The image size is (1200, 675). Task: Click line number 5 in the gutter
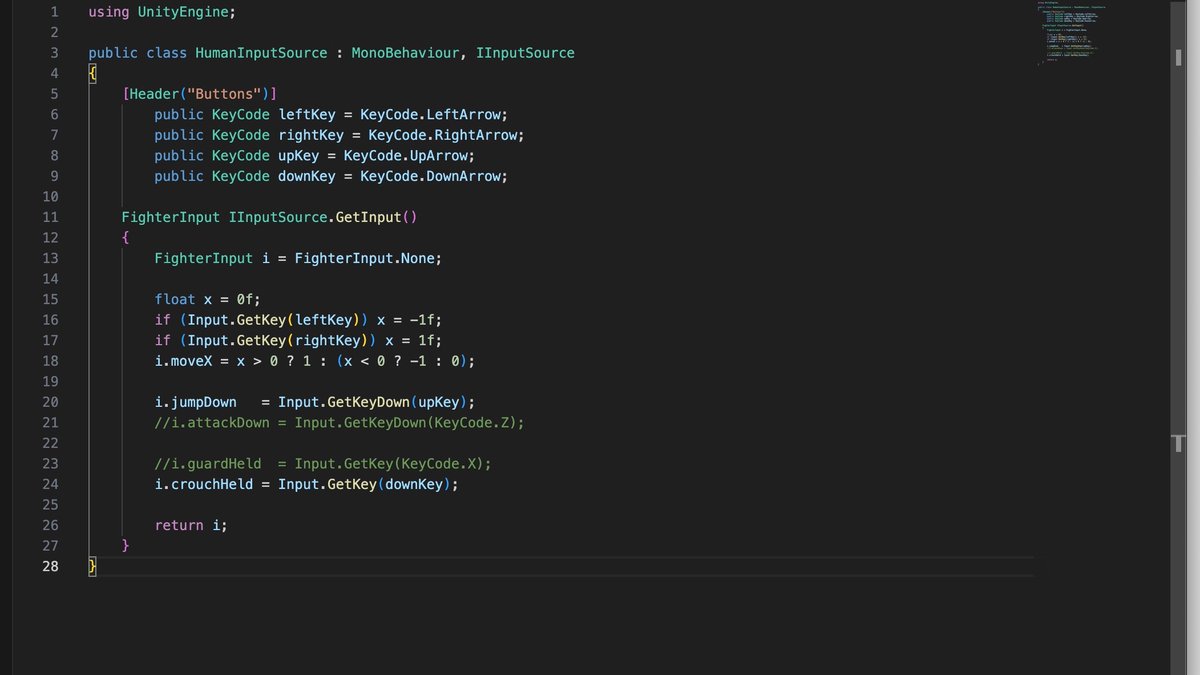coord(54,94)
